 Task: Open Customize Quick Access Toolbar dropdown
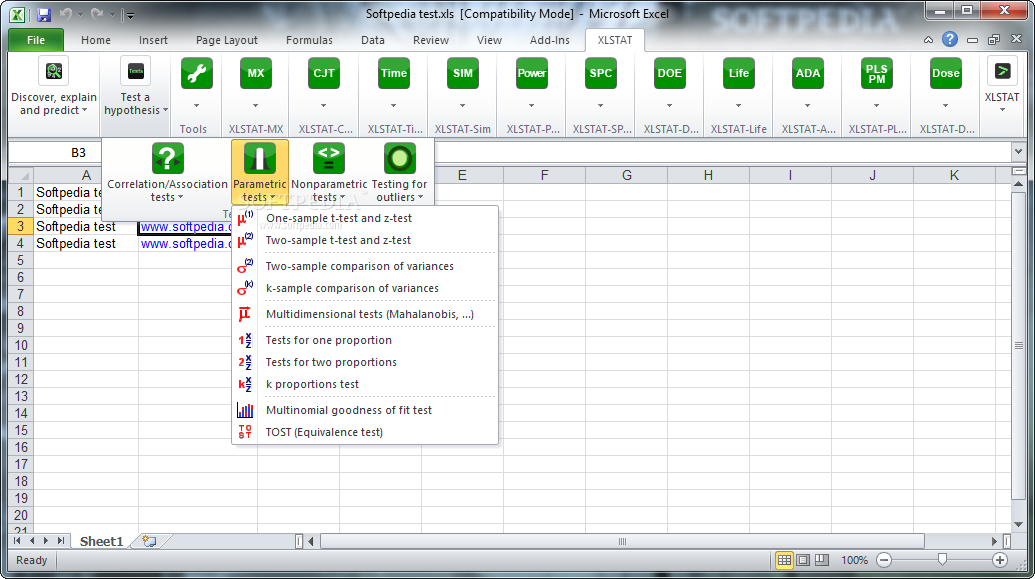[130, 15]
